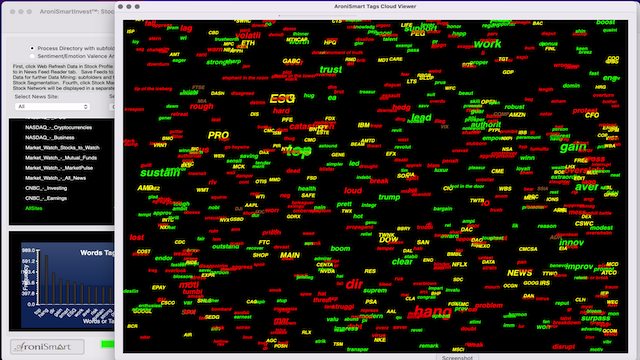This screenshot has width=640, height=360.
Task: Click the yellow 'AAPL' ticker tag
Action: click(251, 205)
